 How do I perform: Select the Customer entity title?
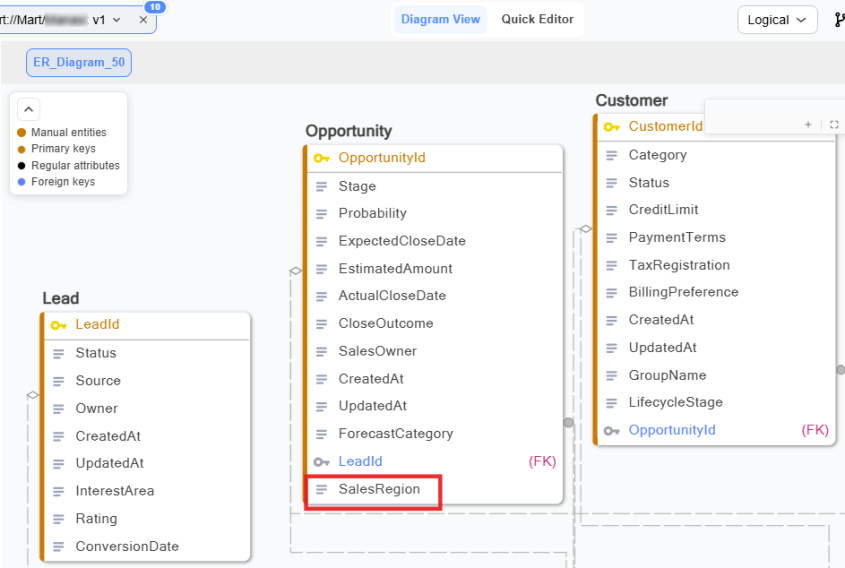(x=632, y=100)
